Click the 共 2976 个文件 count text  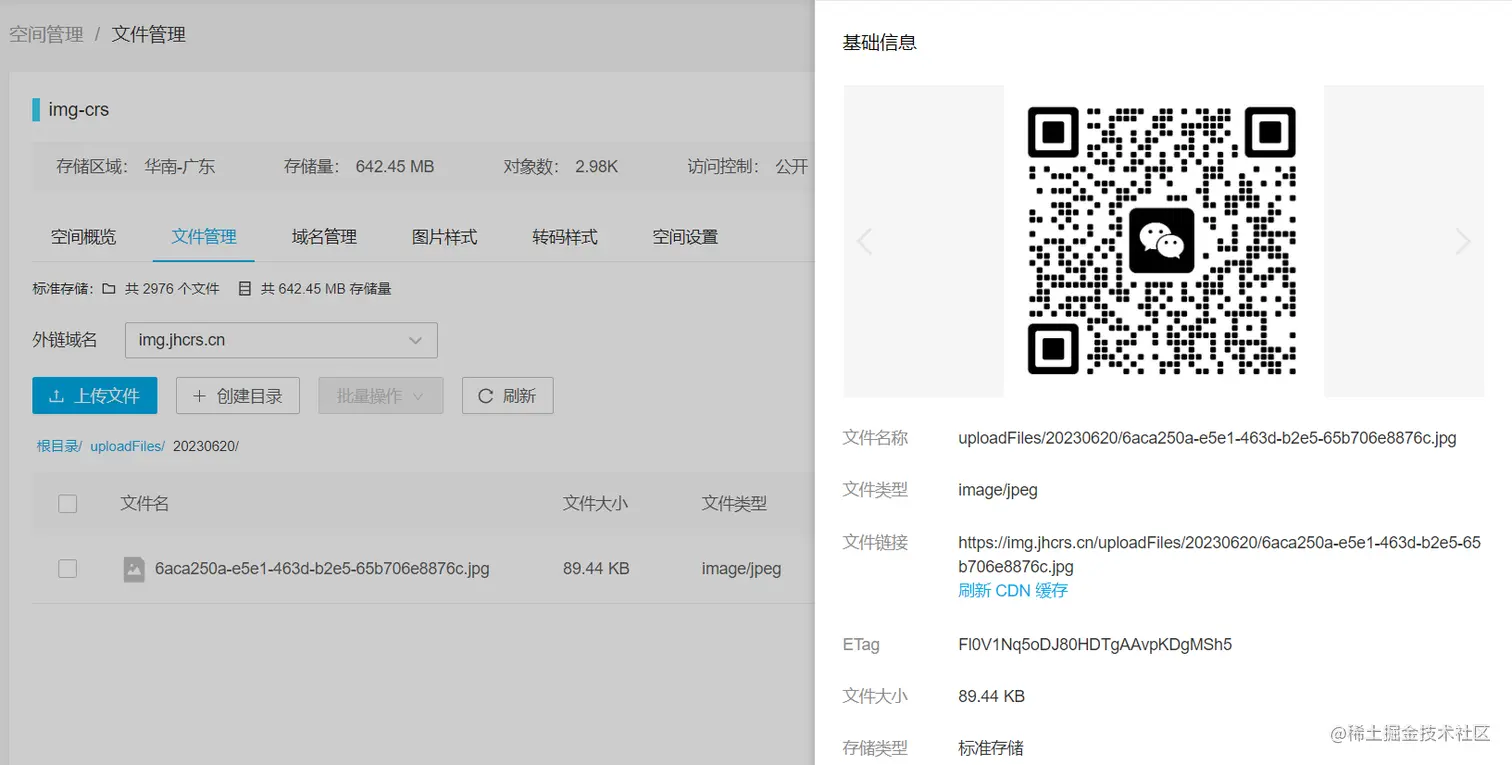tap(172, 289)
